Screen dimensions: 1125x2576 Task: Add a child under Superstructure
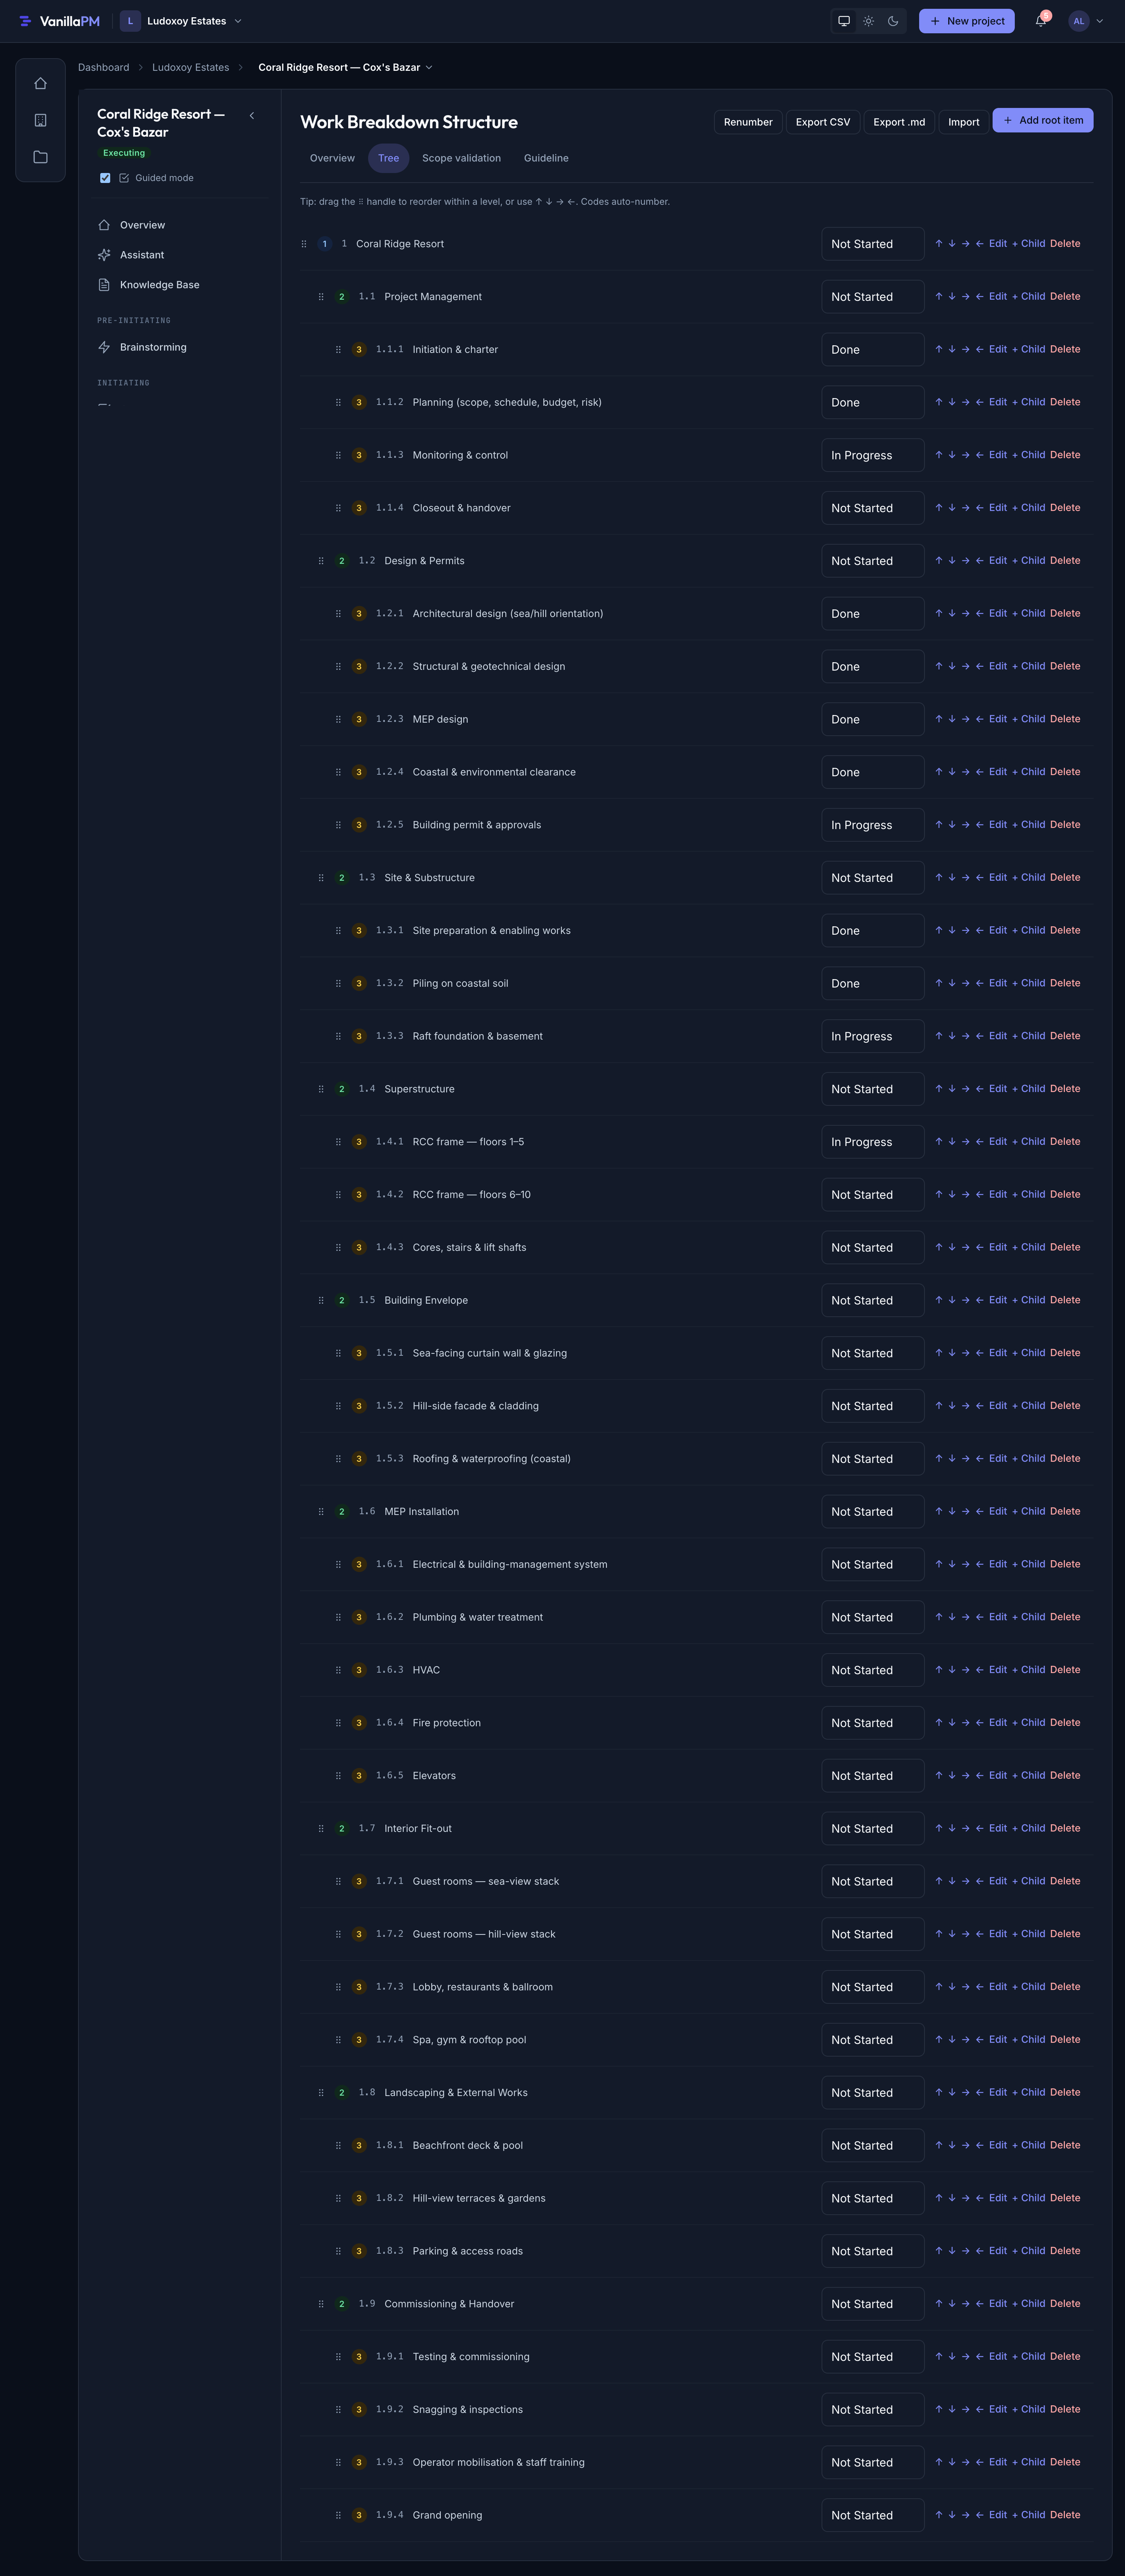[1029, 1089]
